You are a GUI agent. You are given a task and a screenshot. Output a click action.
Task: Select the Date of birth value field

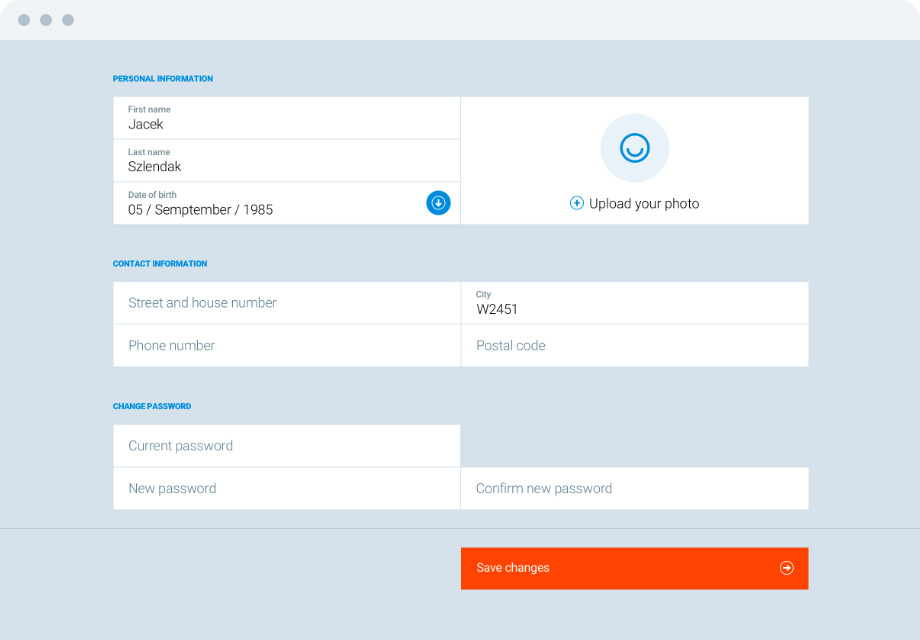coord(287,204)
